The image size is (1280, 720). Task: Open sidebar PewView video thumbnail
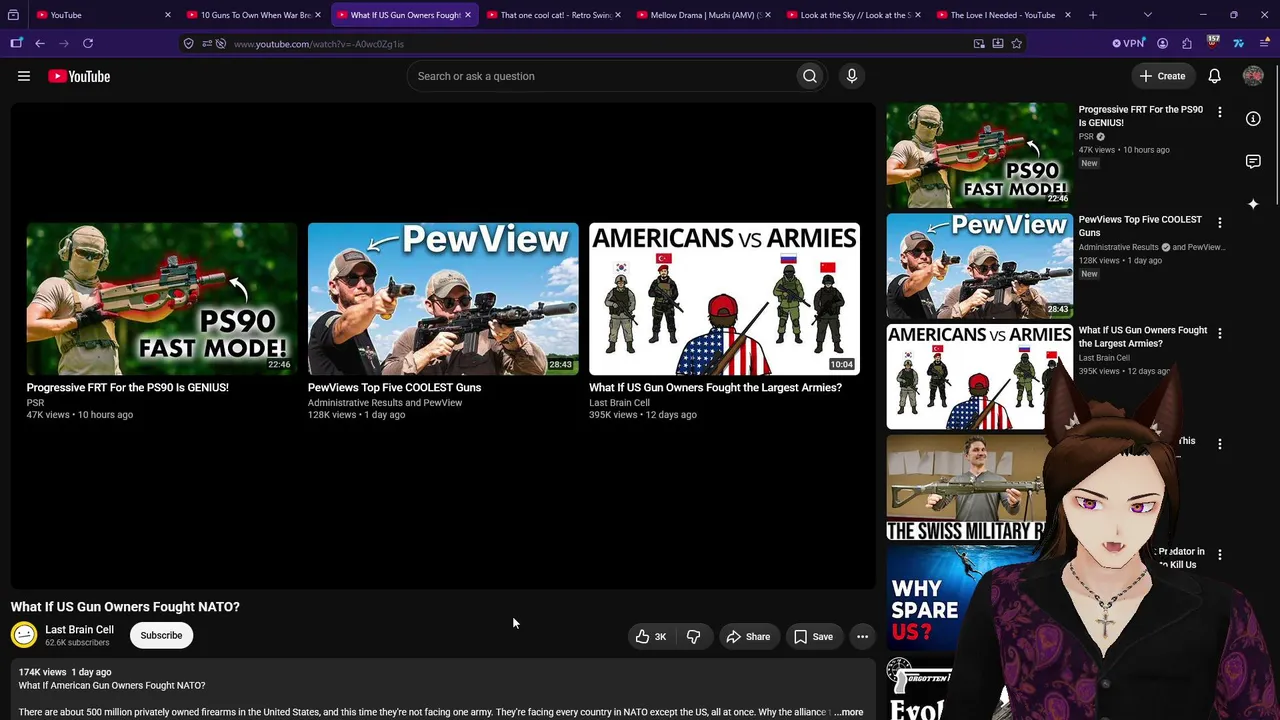pos(979,266)
